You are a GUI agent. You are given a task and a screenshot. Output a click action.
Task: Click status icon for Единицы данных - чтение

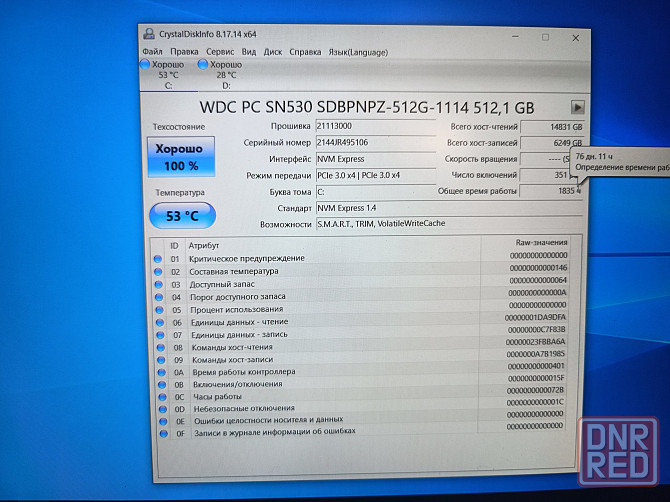pos(160,323)
